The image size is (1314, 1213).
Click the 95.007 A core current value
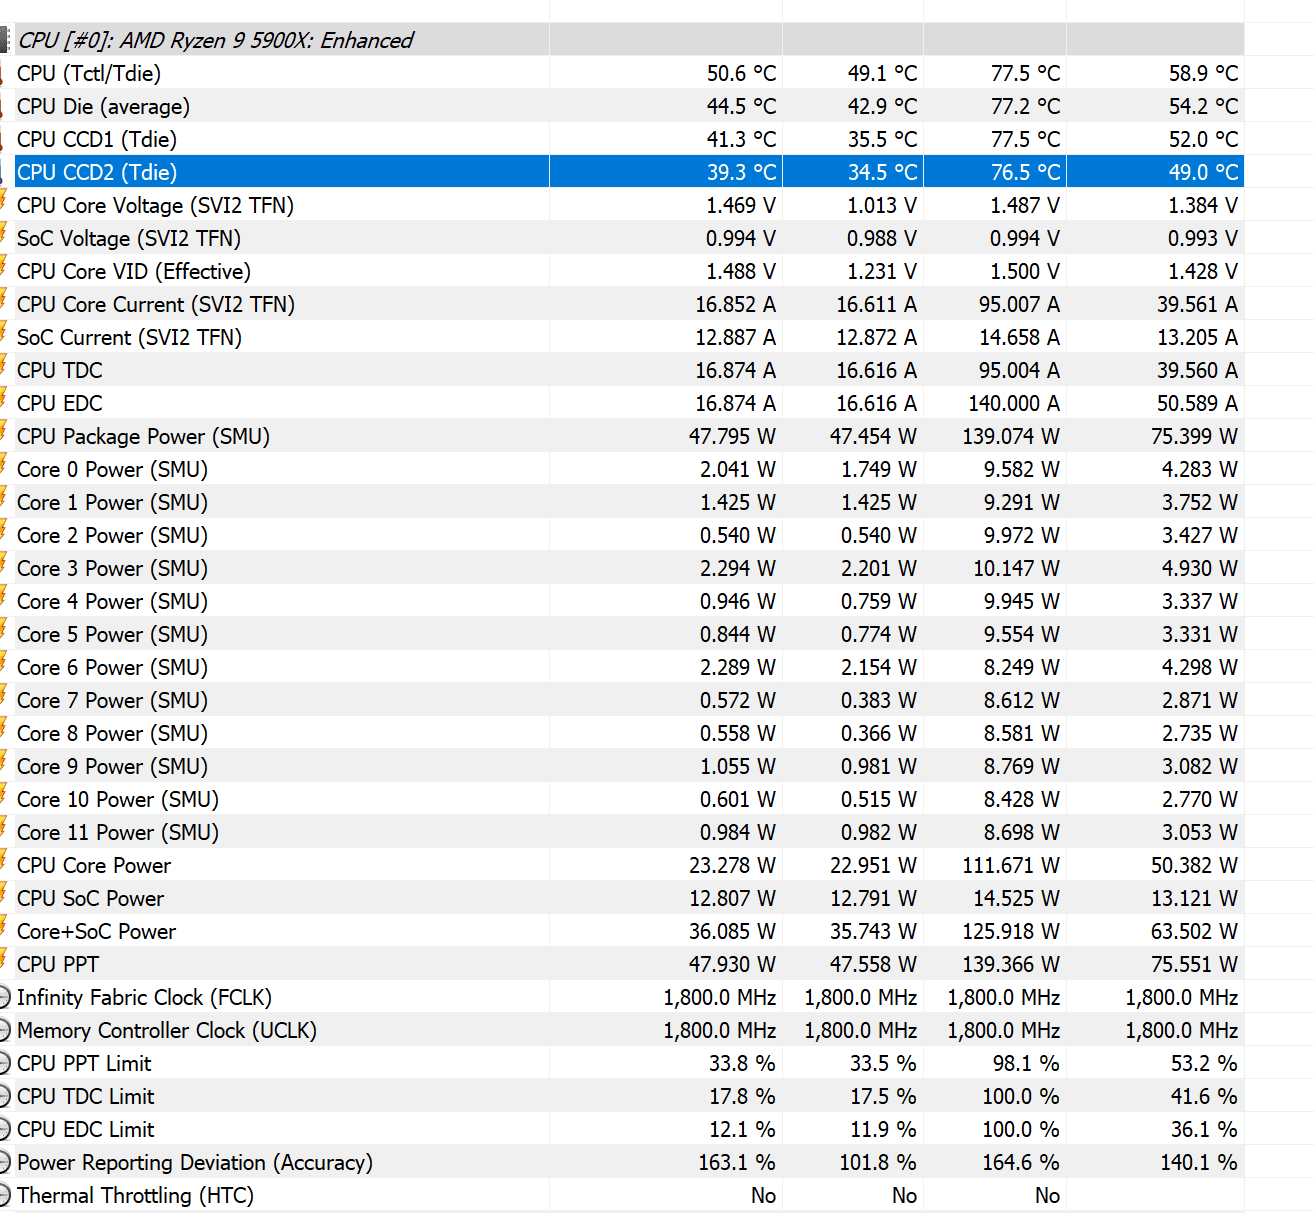(1019, 304)
